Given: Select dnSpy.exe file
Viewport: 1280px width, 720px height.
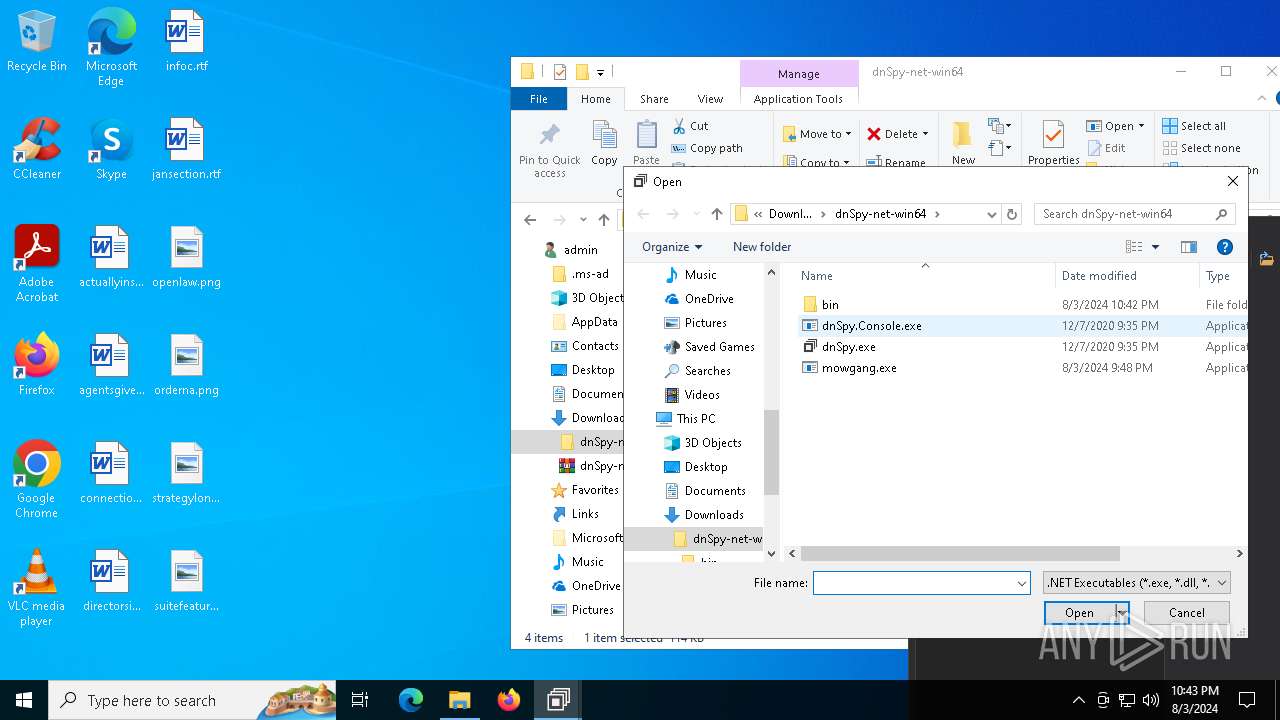Looking at the screenshot, I should 849,347.
